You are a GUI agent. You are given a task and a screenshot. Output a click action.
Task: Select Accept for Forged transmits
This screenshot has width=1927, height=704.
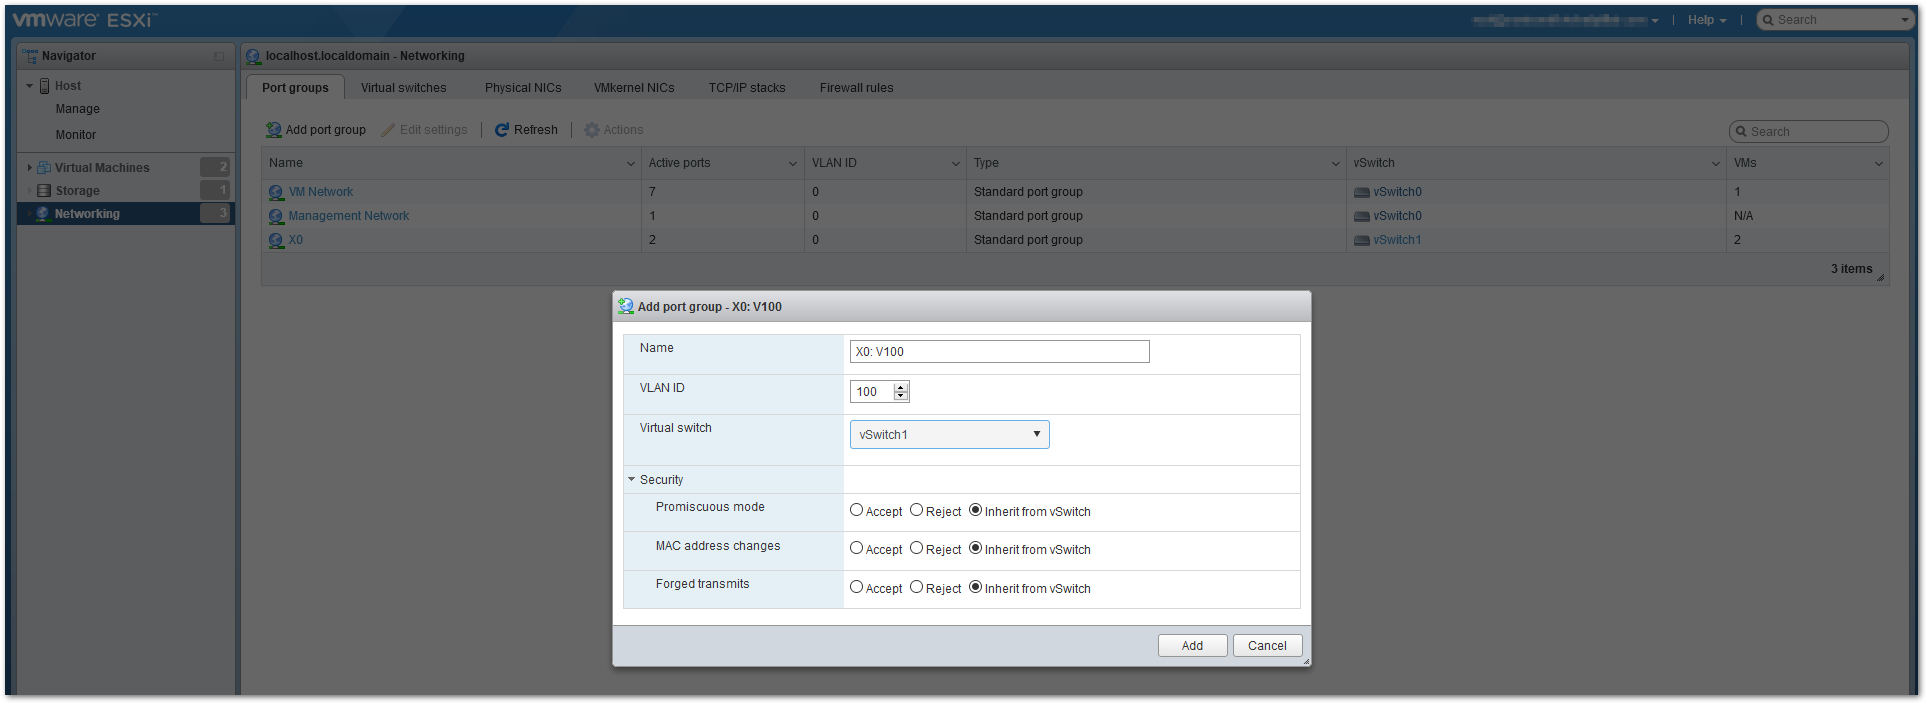(x=856, y=587)
